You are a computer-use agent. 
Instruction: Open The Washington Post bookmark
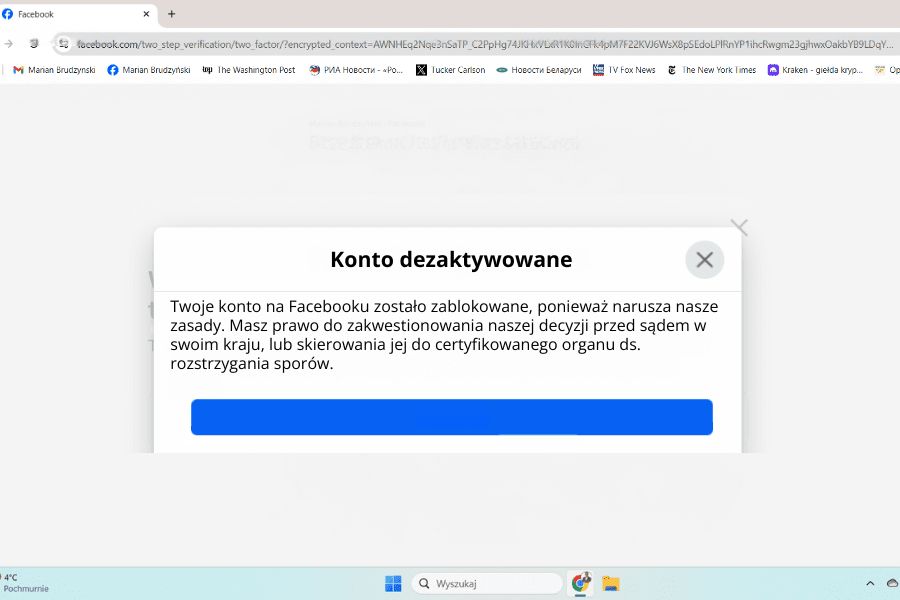click(249, 70)
